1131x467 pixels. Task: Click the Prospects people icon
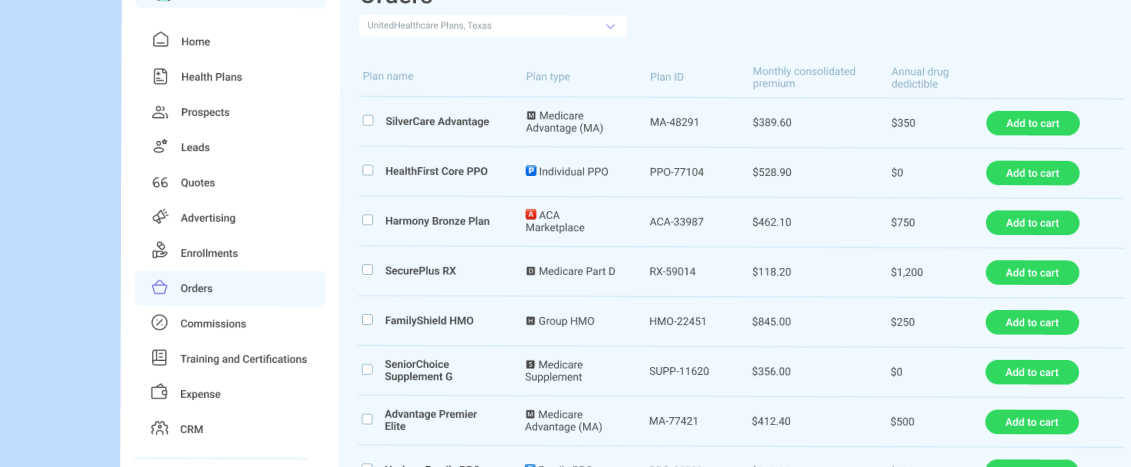160,112
